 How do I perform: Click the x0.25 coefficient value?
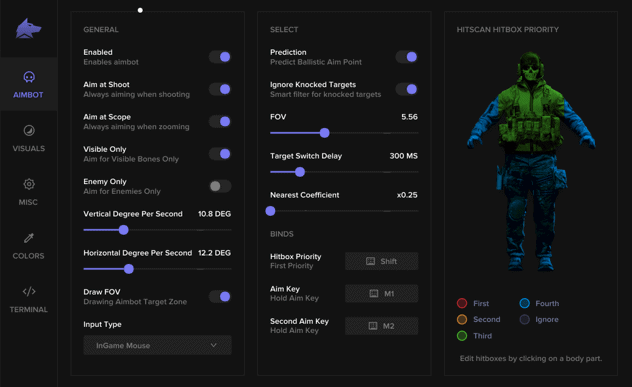pyautogui.click(x=407, y=195)
